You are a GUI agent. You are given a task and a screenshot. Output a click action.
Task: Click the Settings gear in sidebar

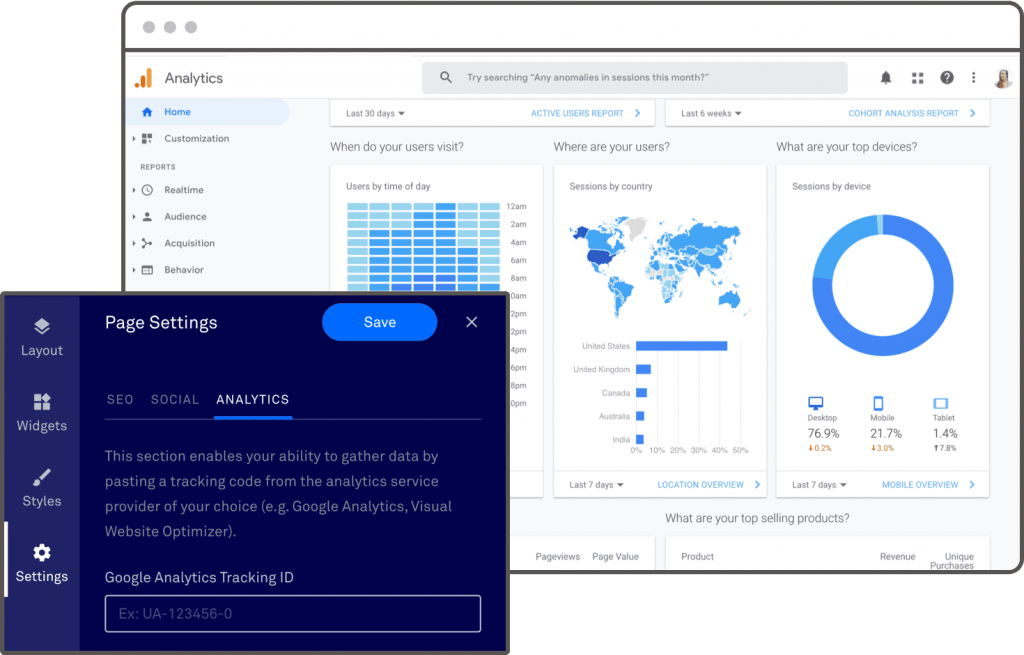(41, 563)
